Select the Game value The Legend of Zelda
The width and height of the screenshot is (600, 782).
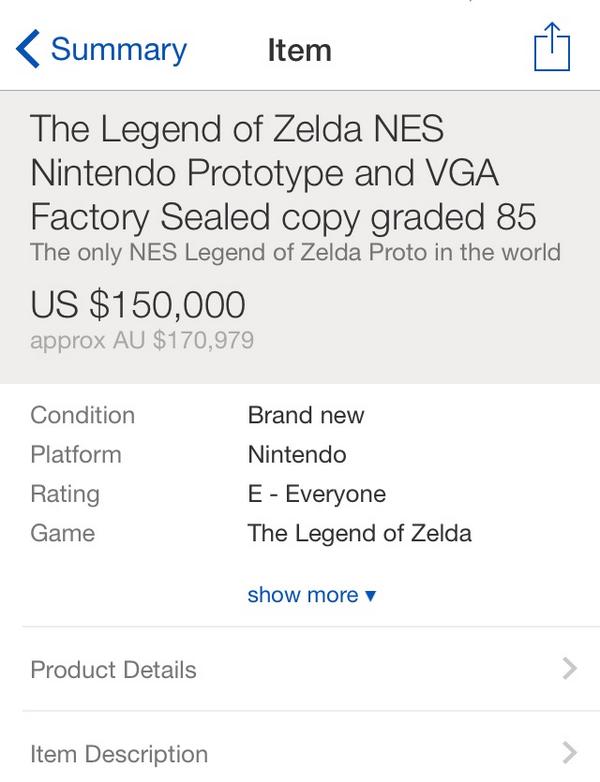click(x=360, y=533)
